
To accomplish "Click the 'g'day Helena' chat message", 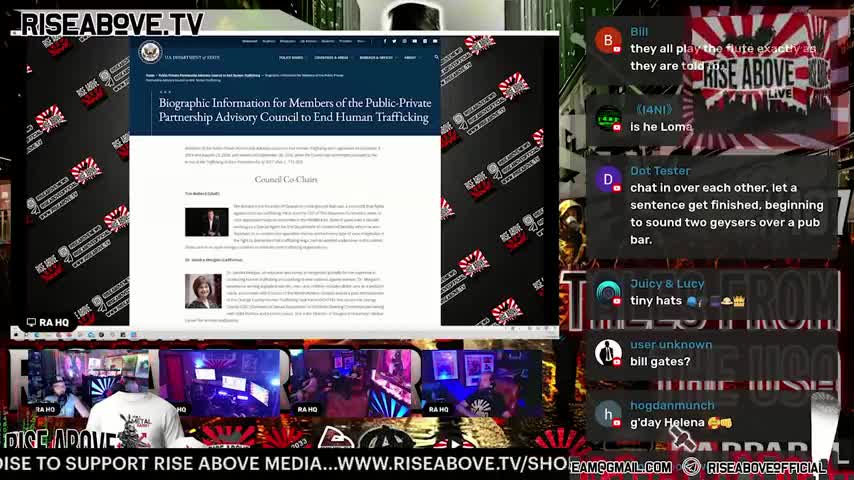I will point(681,422).
